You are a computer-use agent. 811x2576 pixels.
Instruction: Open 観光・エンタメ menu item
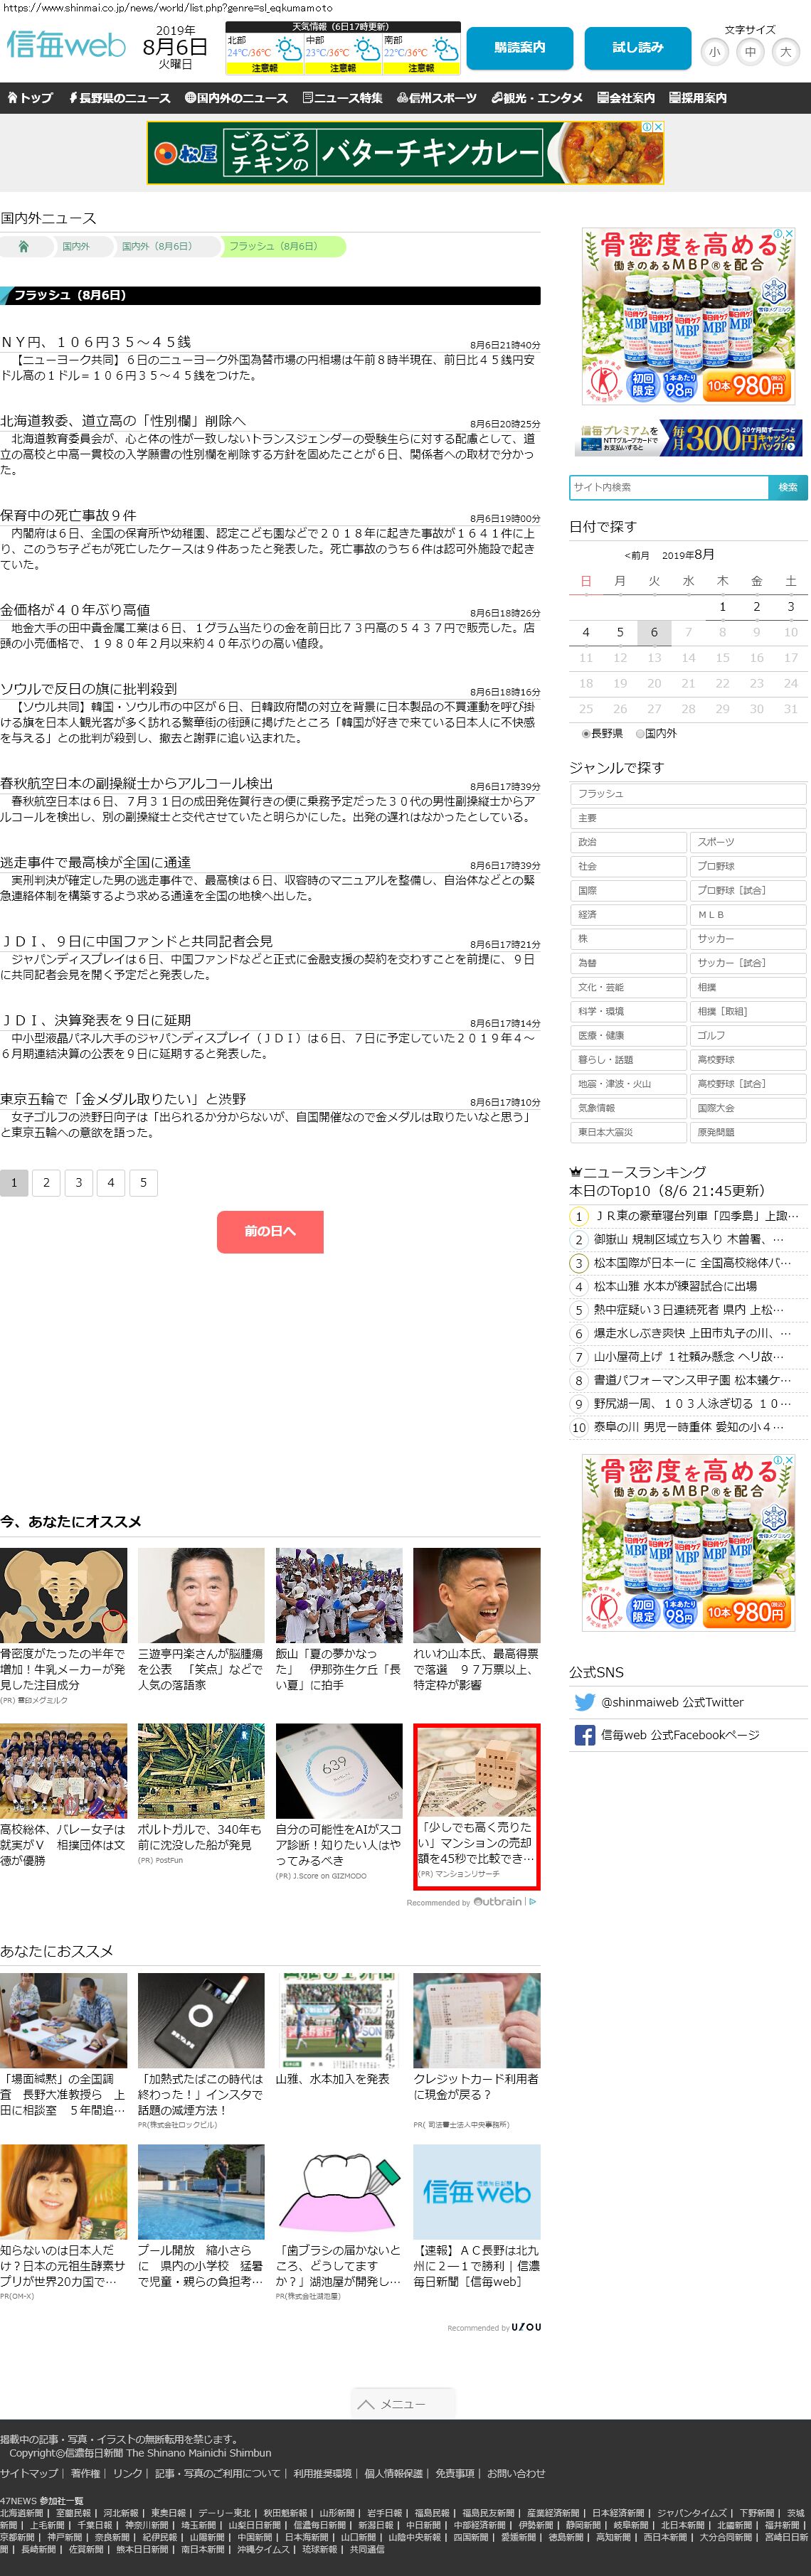pyautogui.click(x=537, y=98)
